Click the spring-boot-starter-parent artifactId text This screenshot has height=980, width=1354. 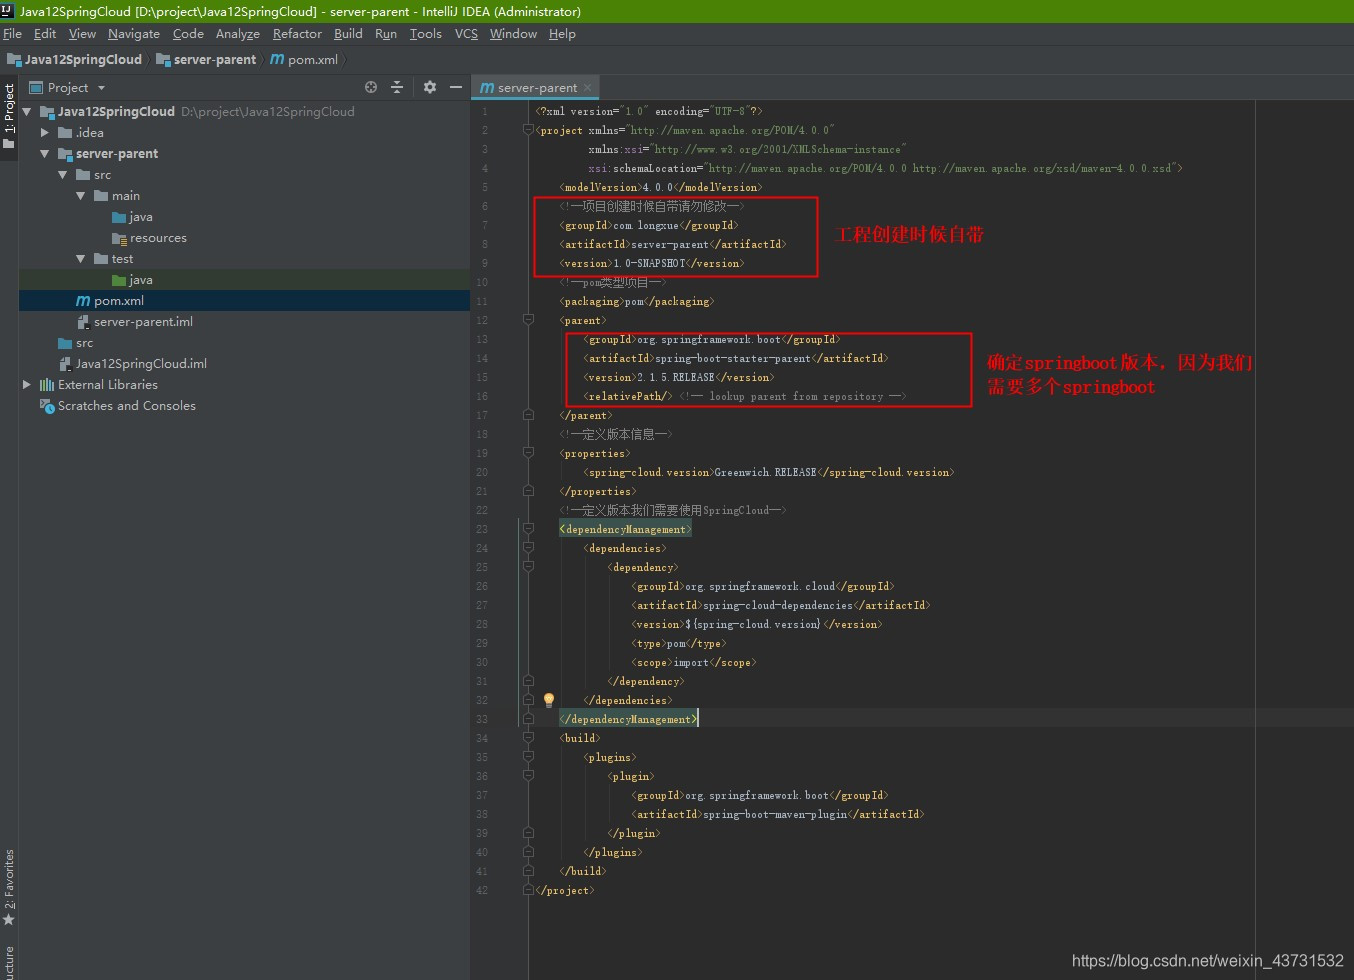tap(733, 358)
